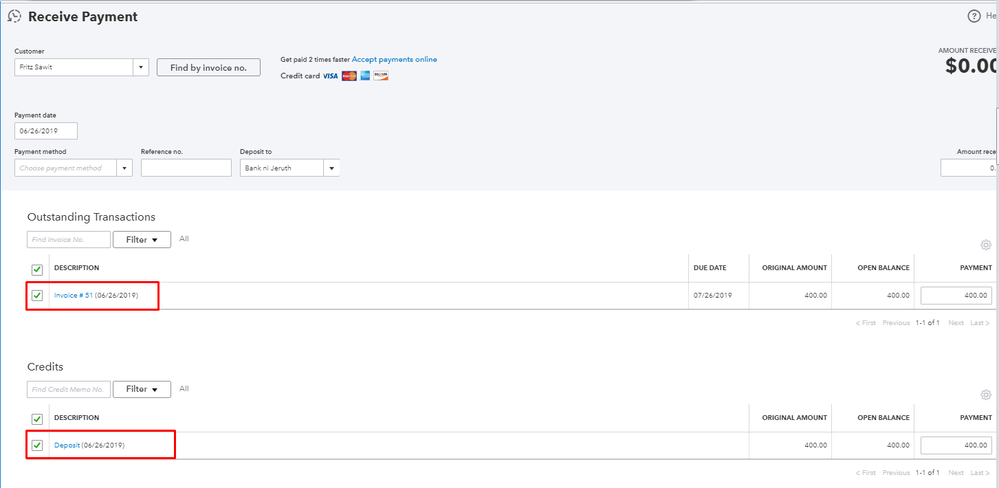
Task: Click the Receive Payment history clock icon
Action: [x=14, y=17]
